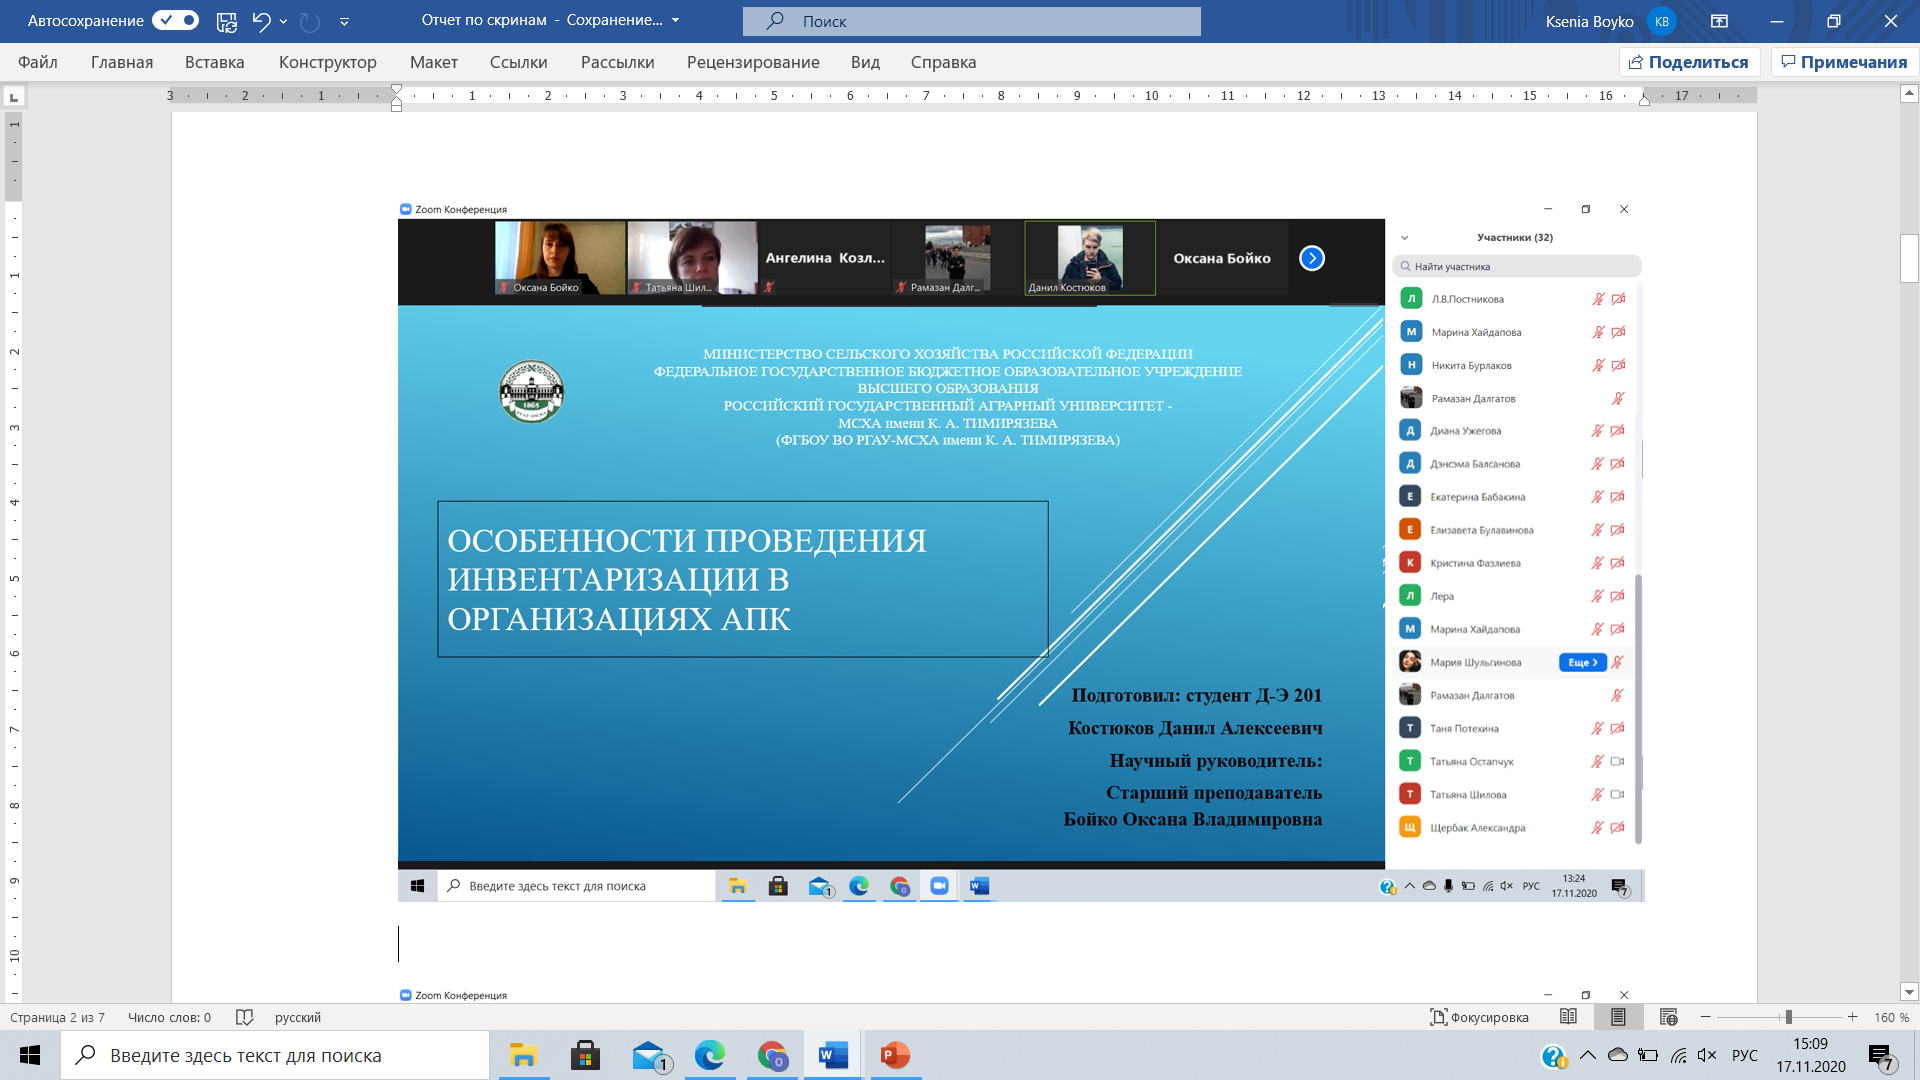The width and height of the screenshot is (1920, 1080).
Task: Click the Redo icon in quick access toolbar
Action: 310,21
